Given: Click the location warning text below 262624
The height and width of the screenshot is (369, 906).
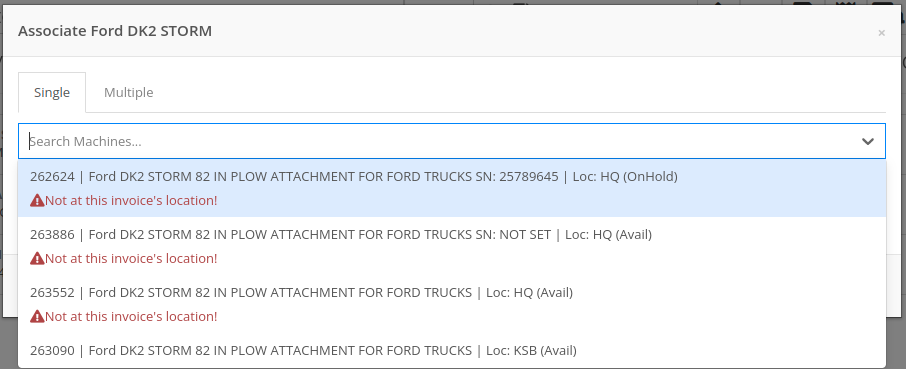Looking at the screenshot, I should click(x=131, y=201).
